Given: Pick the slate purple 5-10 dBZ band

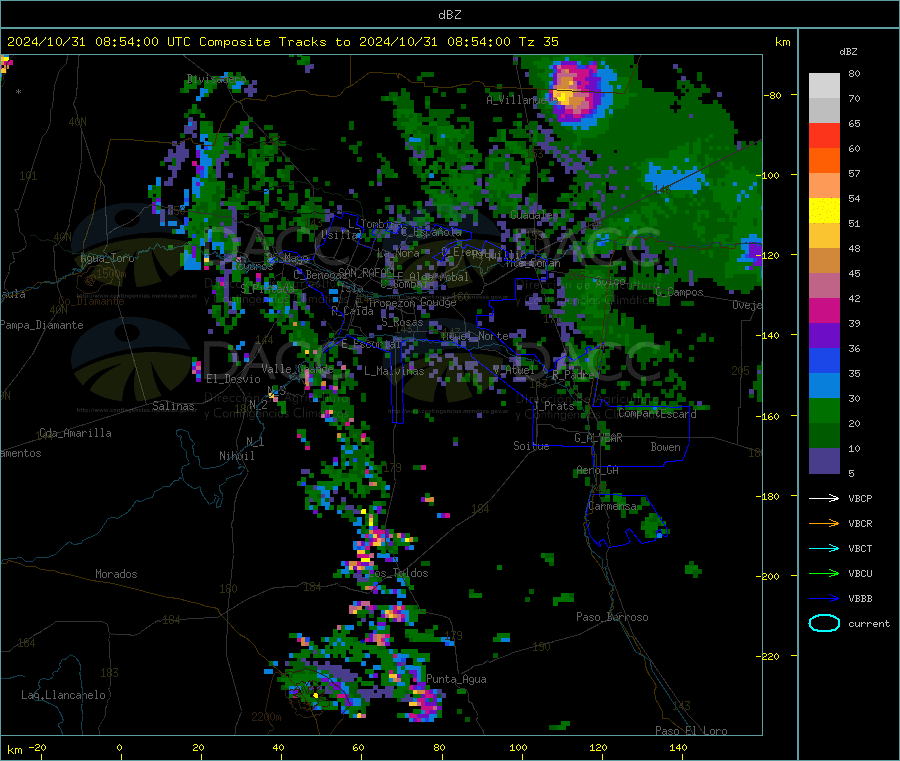Looking at the screenshot, I should [824, 461].
